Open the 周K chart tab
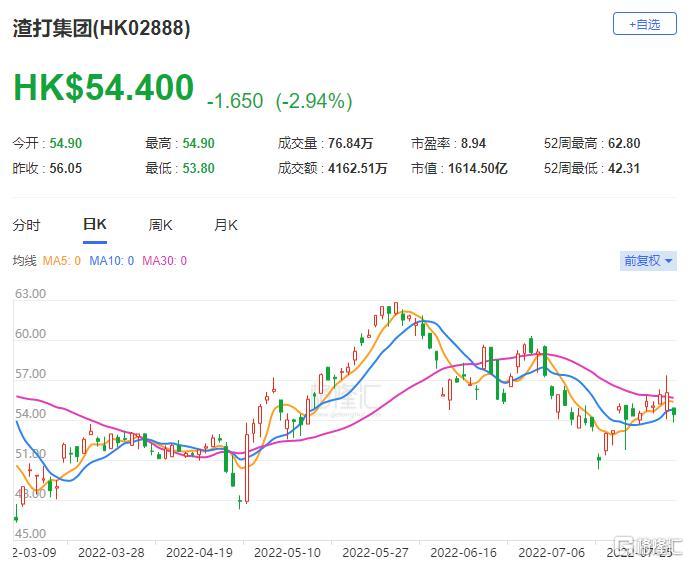The height and width of the screenshot is (563, 689). click(160, 225)
